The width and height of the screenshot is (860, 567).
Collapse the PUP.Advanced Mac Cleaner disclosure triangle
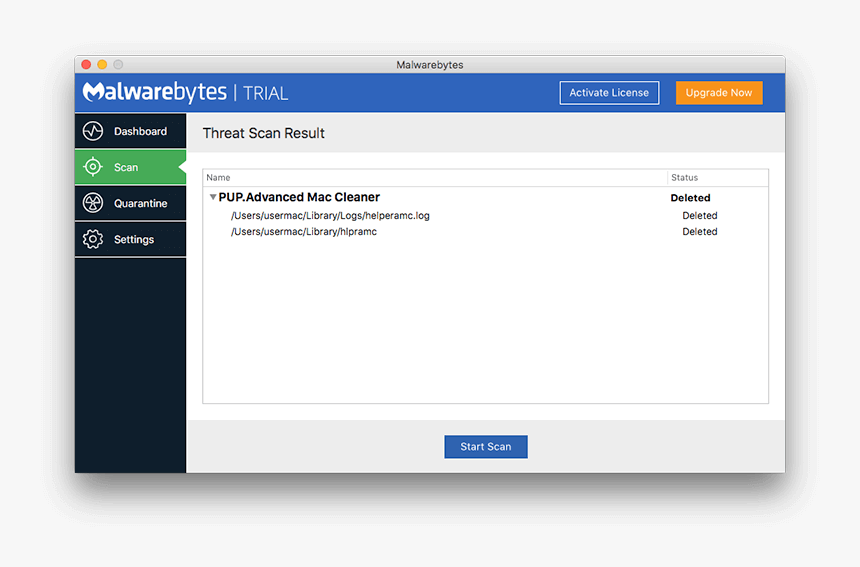click(213, 197)
